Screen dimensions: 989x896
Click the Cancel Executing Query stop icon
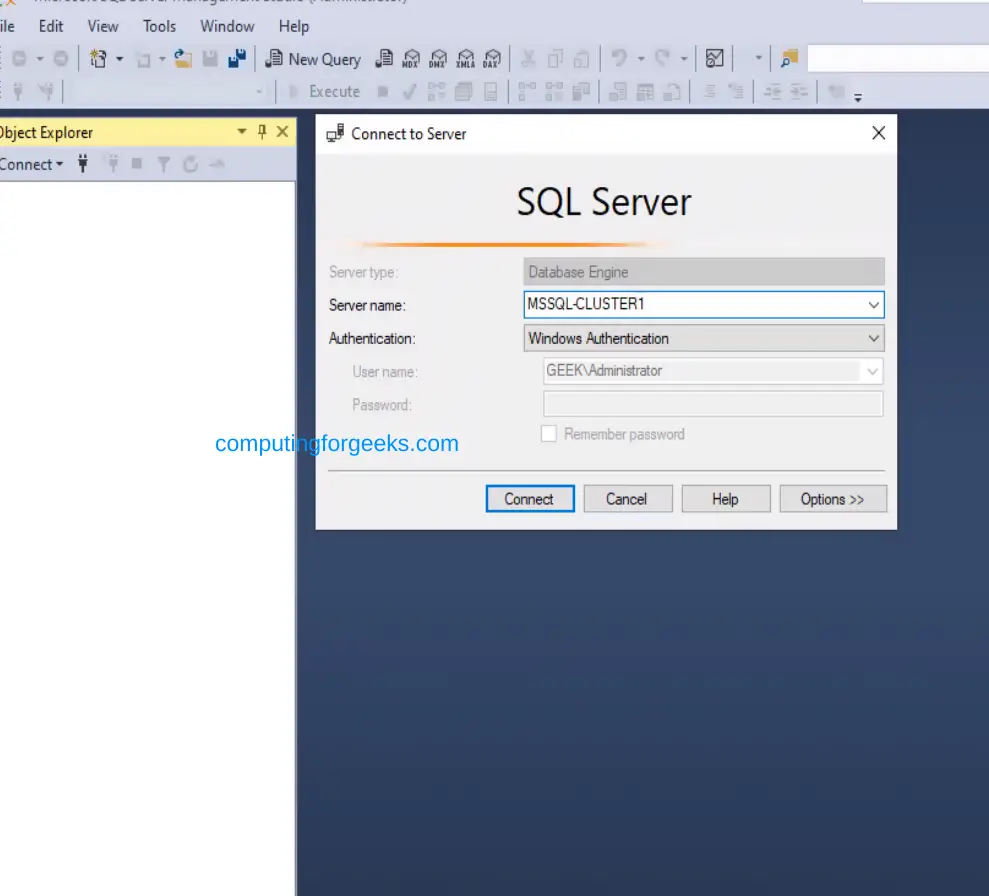tap(382, 92)
